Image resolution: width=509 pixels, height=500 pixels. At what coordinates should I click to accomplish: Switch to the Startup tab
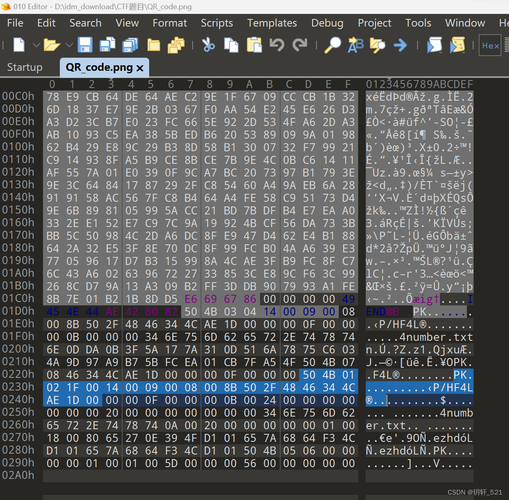(x=25, y=67)
